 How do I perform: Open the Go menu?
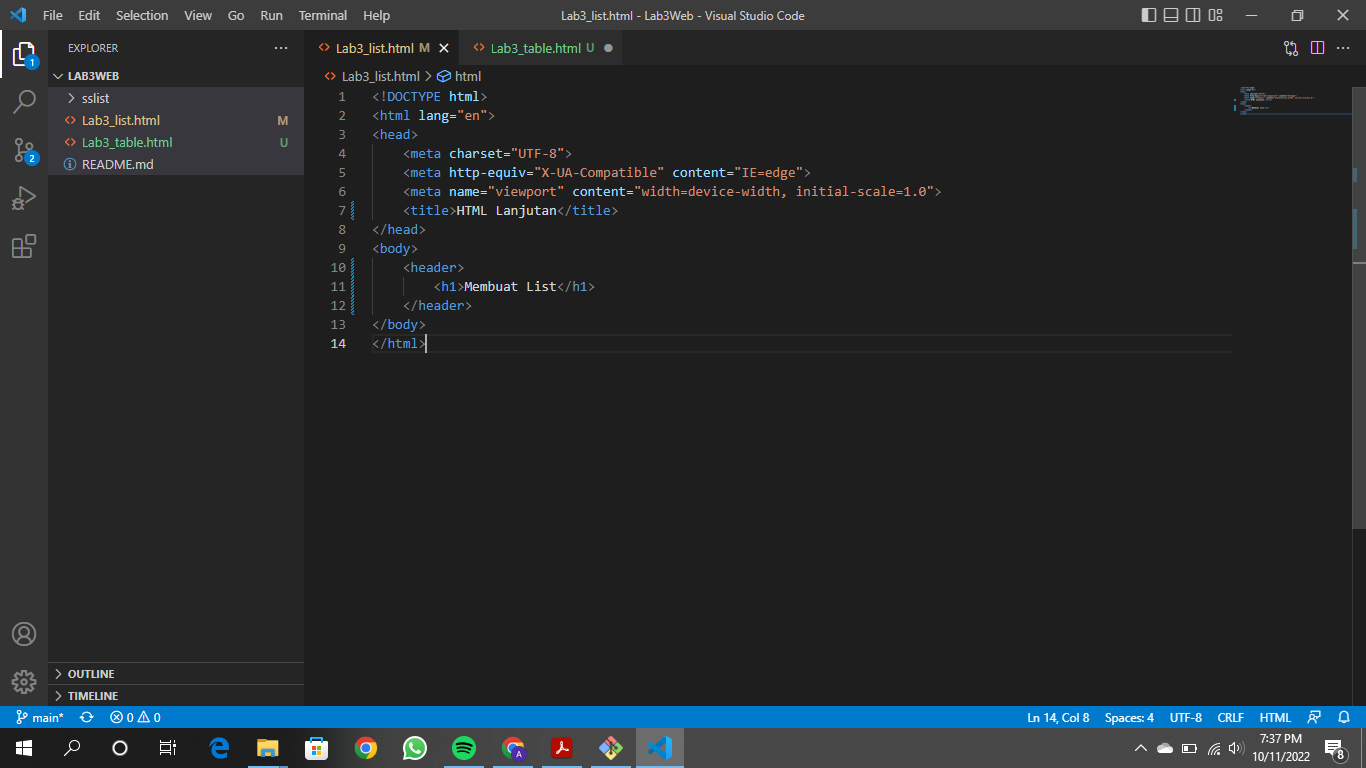click(x=236, y=15)
